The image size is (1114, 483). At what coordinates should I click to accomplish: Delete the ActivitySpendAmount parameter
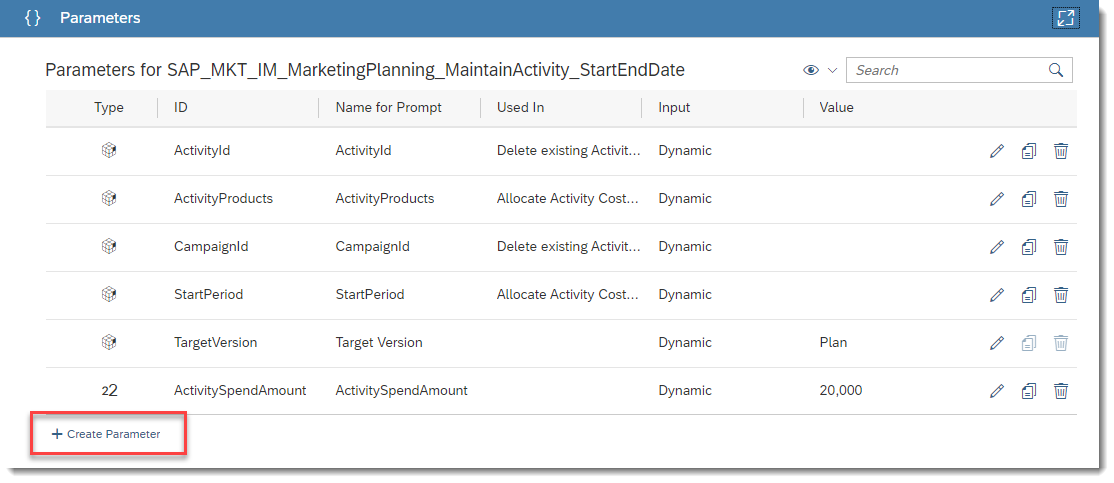click(1061, 391)
